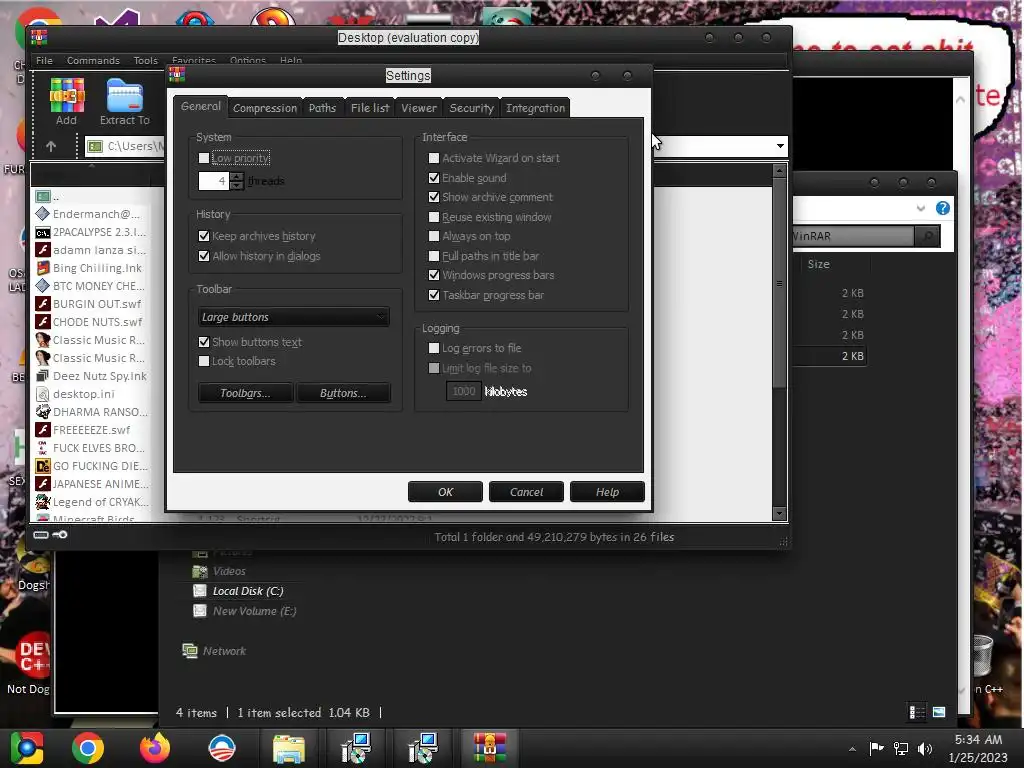Open the Large buttons toolbar dropdown
The width and height of the screenshot is (1024, 768).
293,317
